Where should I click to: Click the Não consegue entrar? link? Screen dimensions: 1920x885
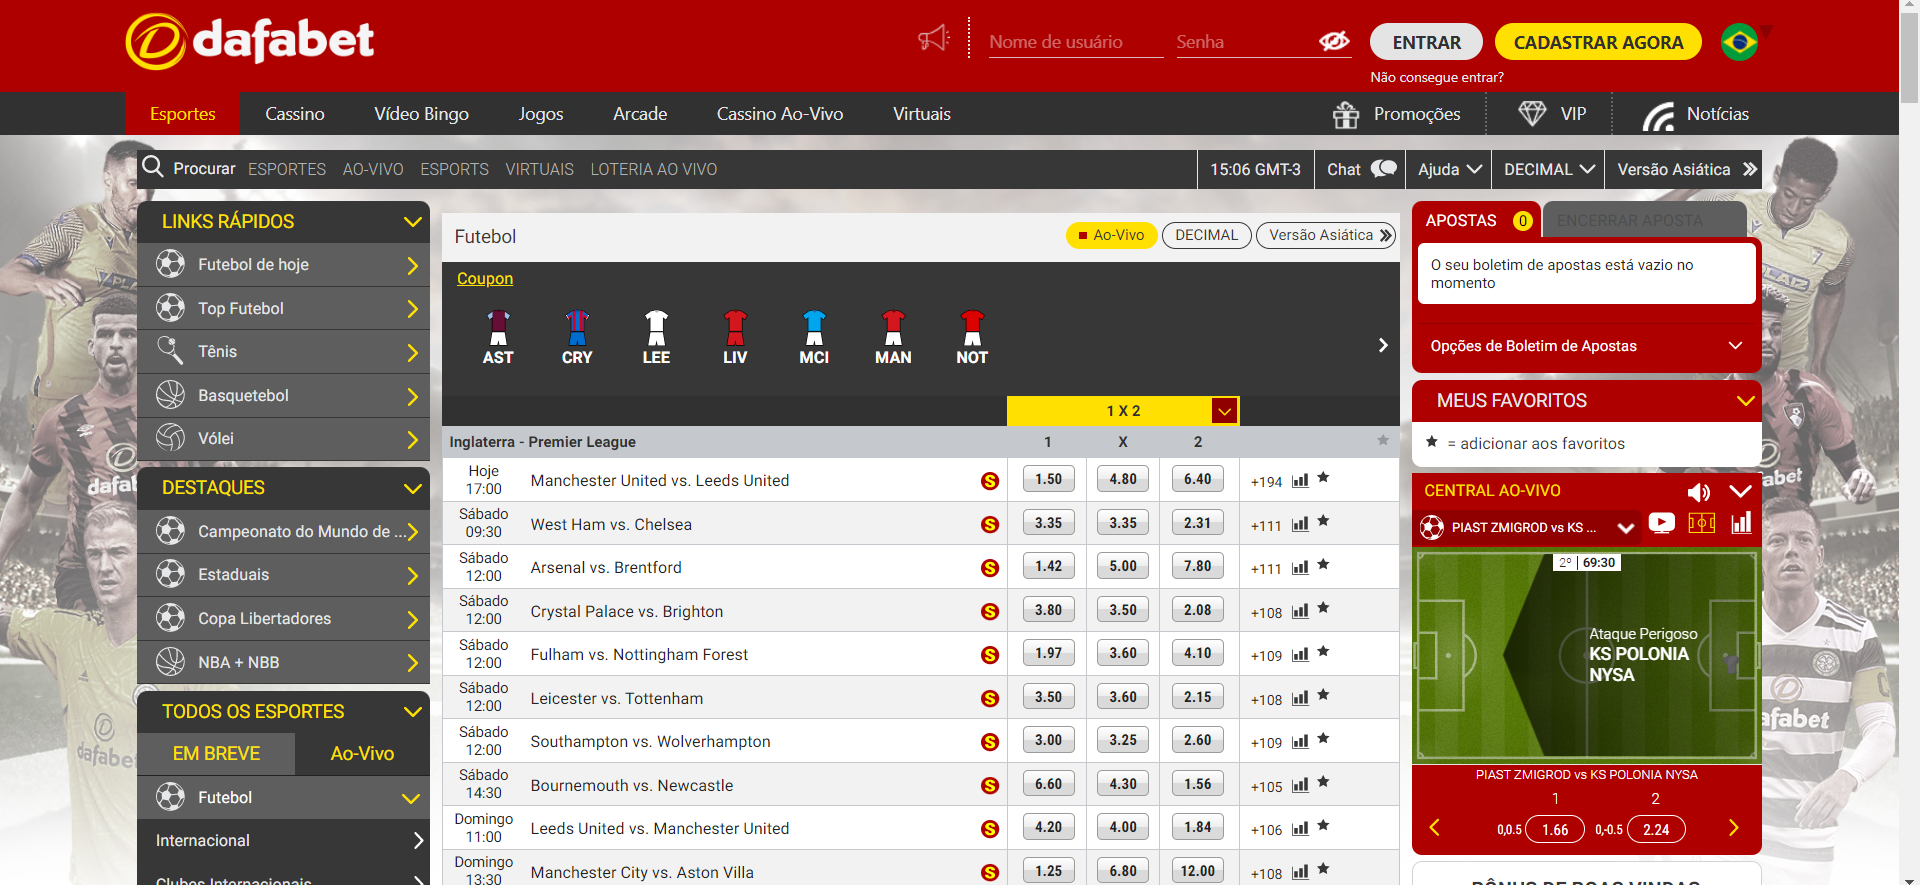1437,78
